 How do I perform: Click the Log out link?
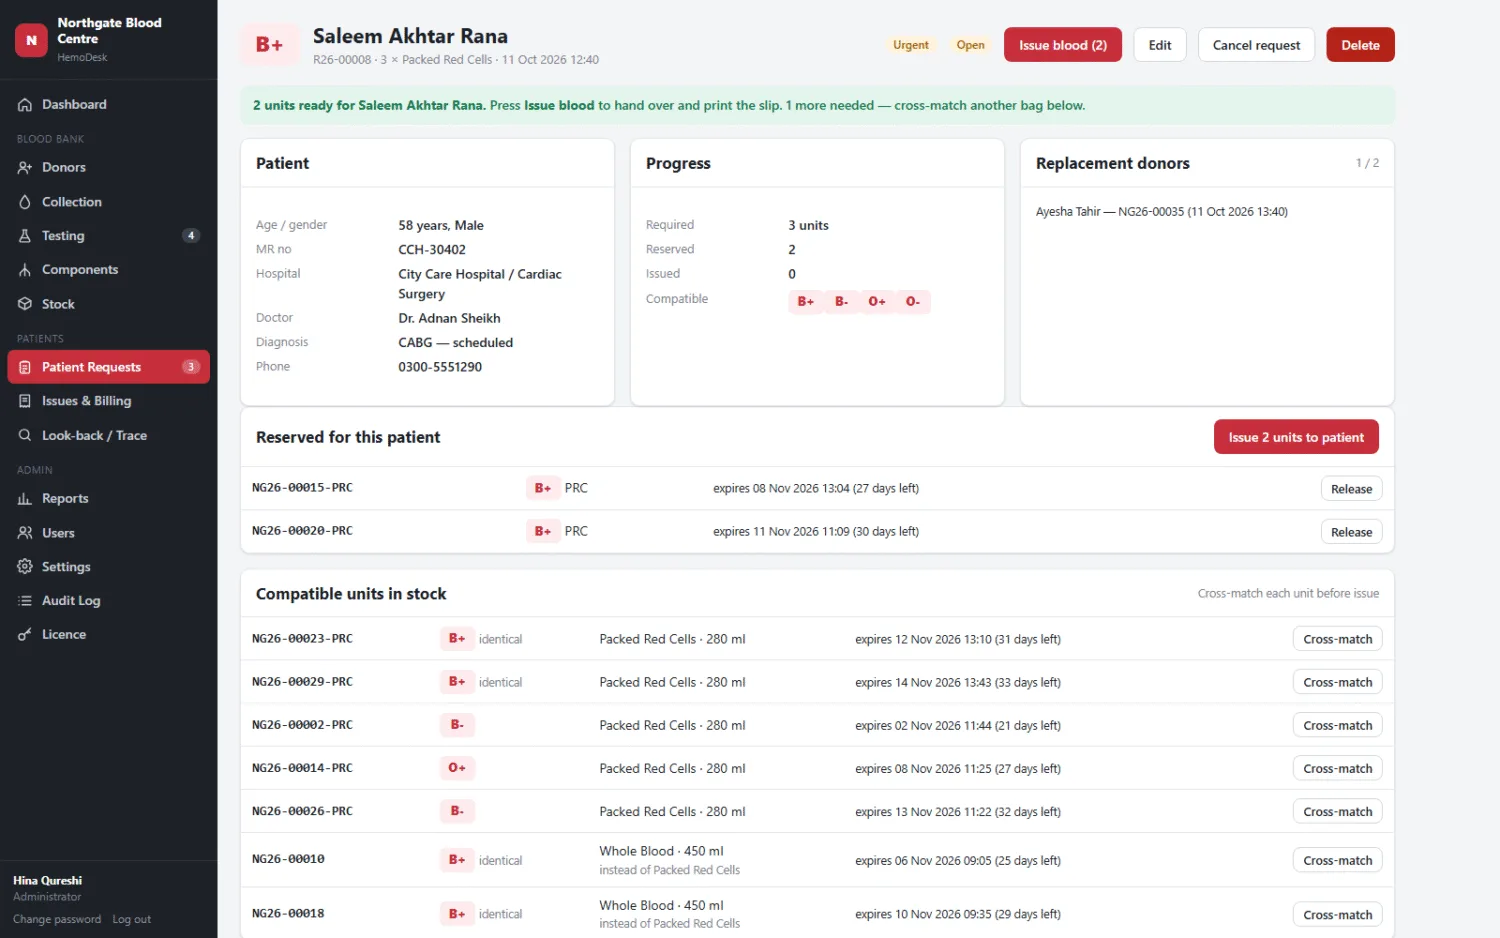132,920
